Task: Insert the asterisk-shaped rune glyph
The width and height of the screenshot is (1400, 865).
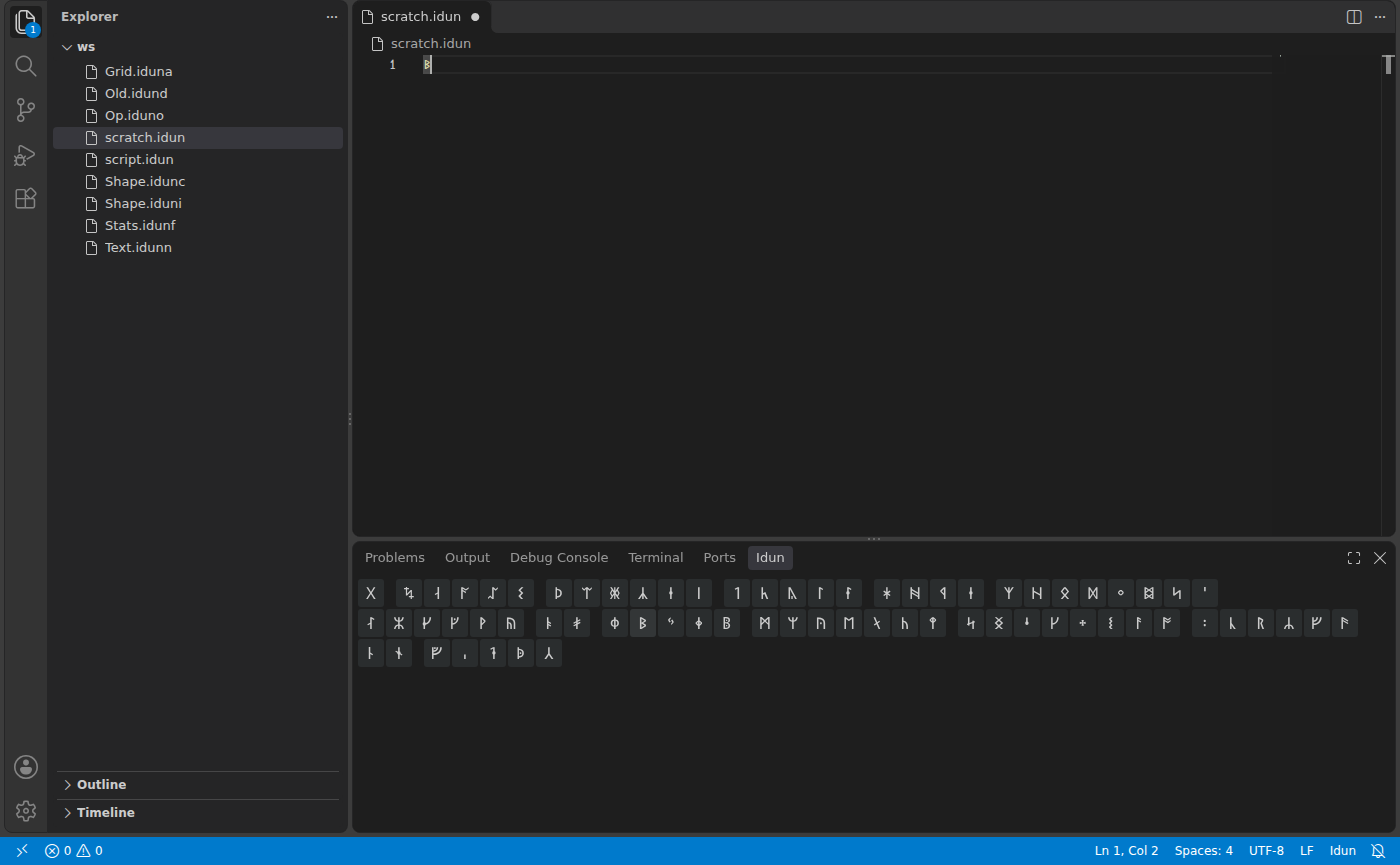Action: click(887, 593)
